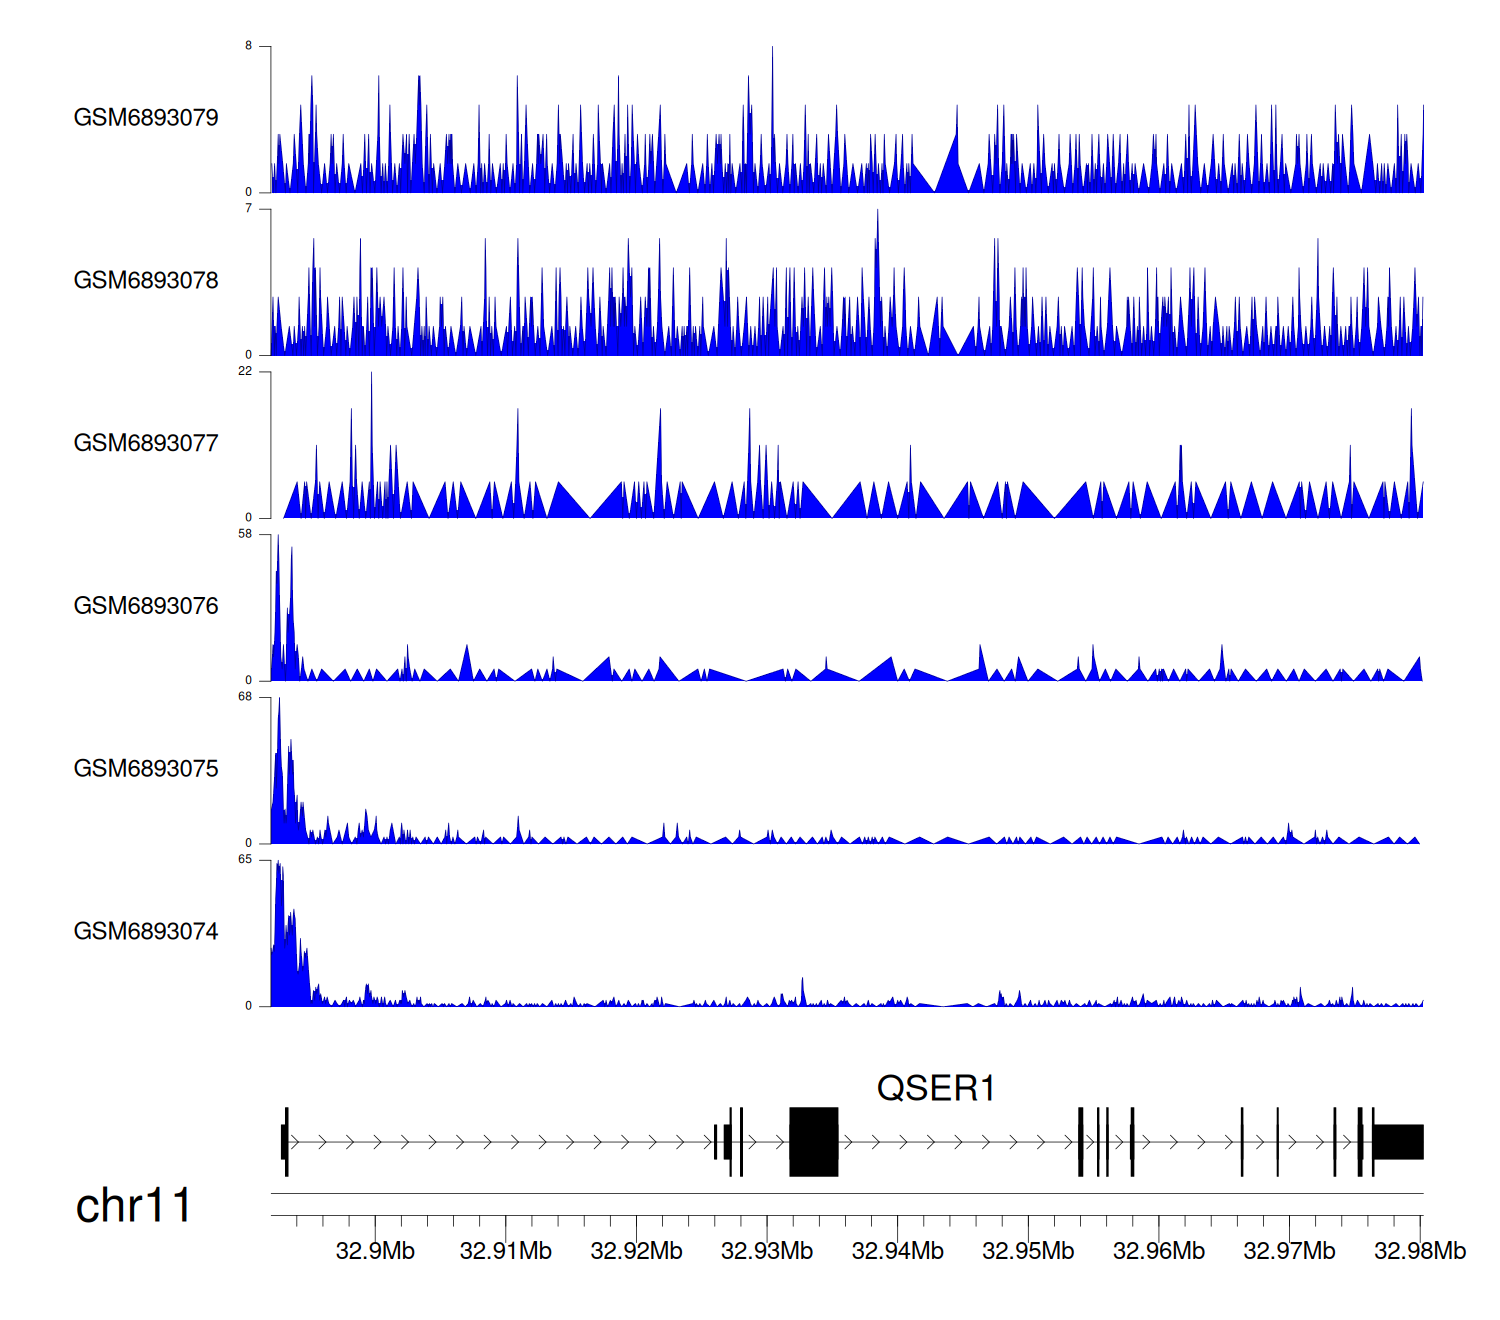Screen dimensions: 1500x1320
Task: Click y-axis maximum 22 on GSM6893077 track
Action: (245, 371)
